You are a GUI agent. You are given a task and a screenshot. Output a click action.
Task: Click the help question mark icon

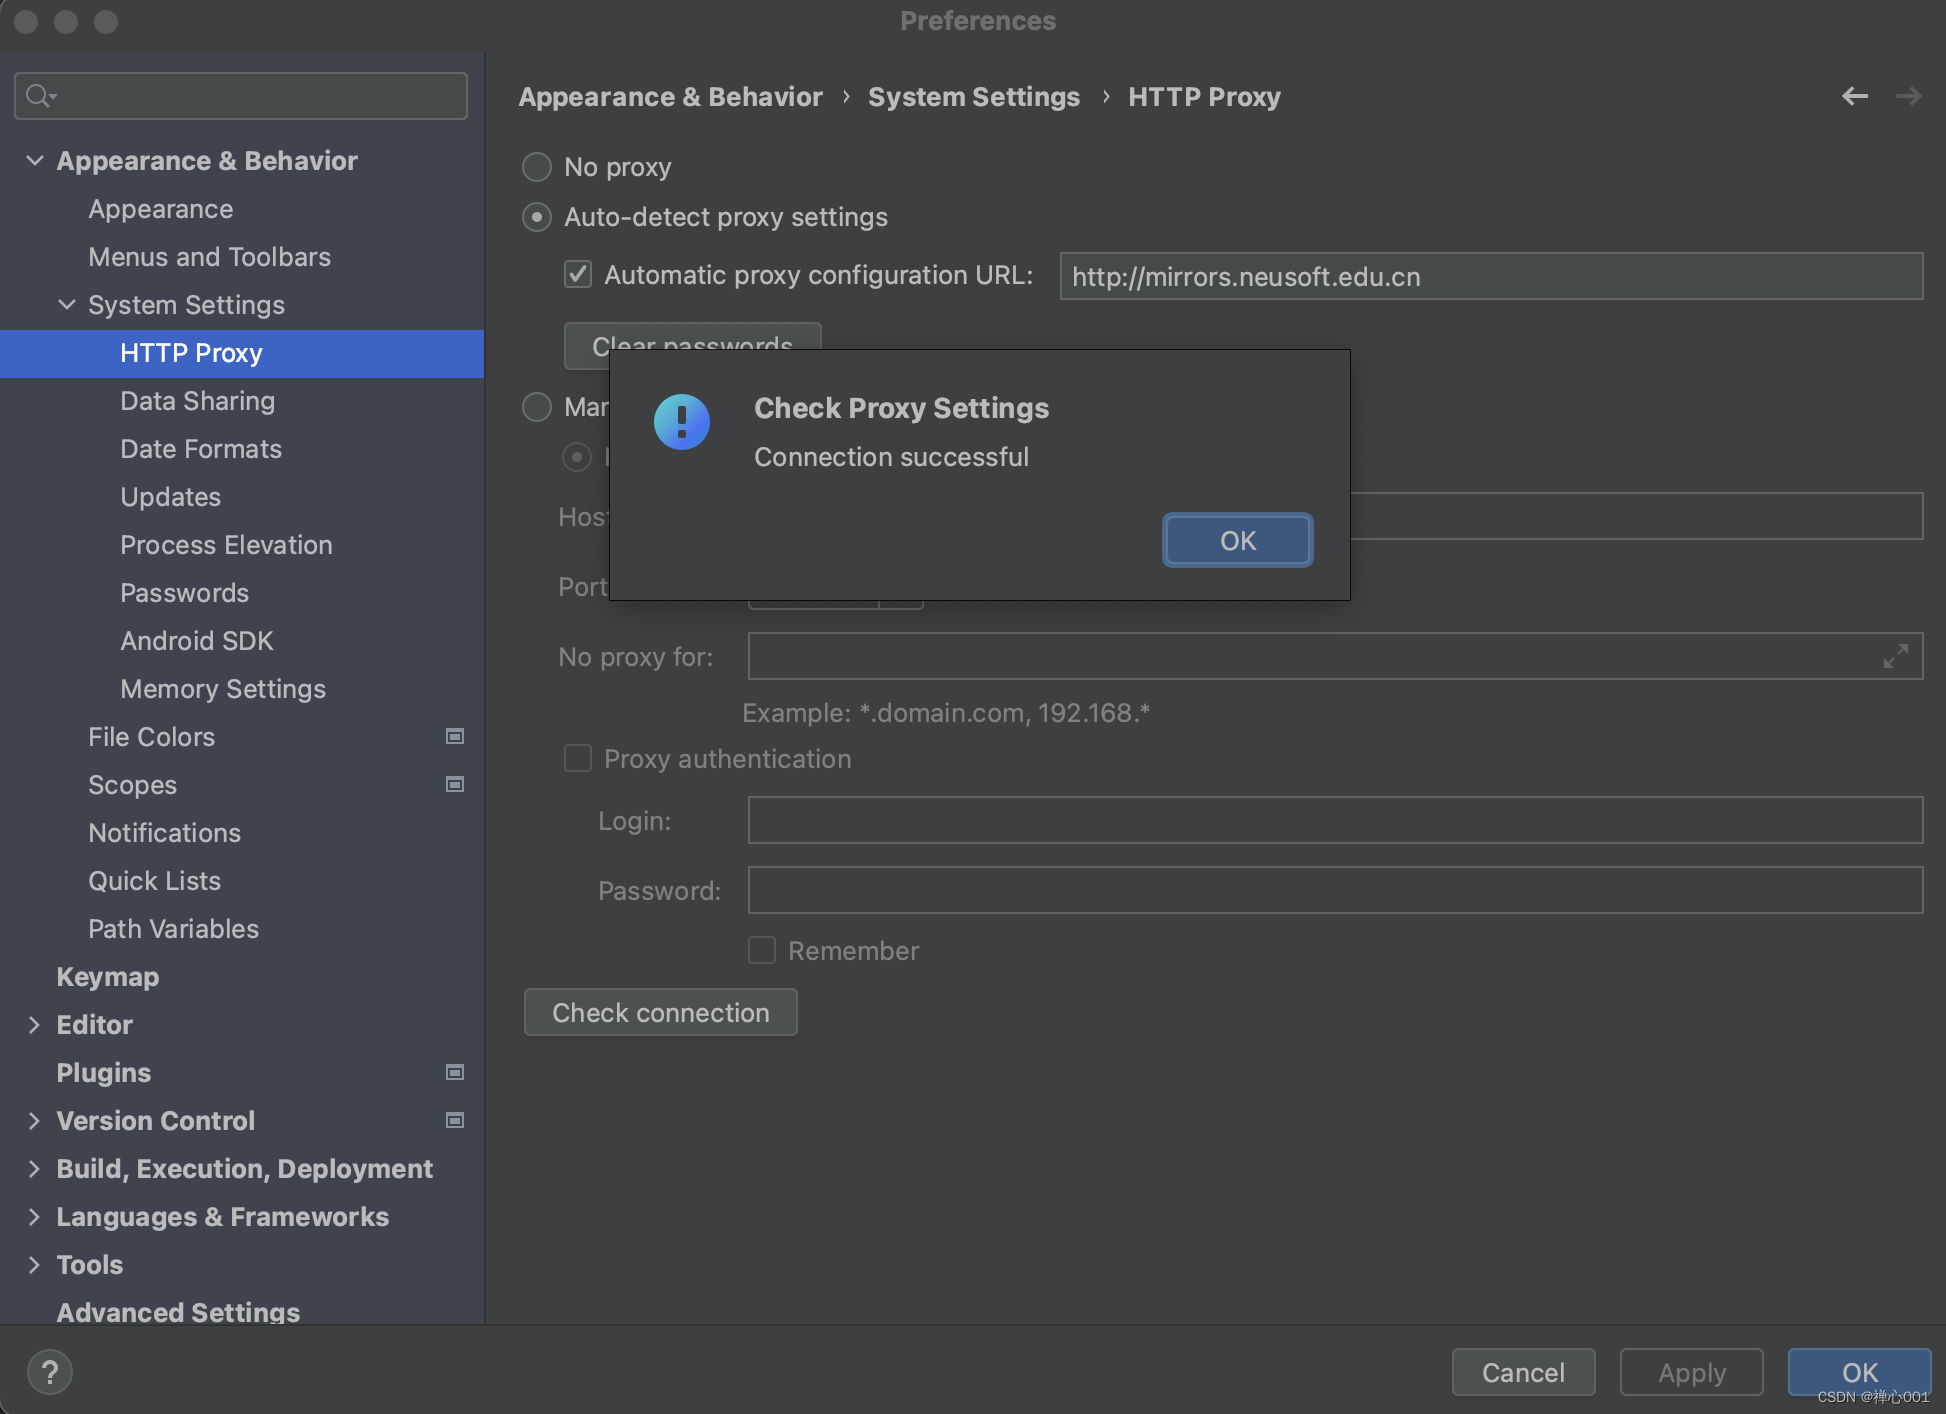click(x=49, y=1372)
